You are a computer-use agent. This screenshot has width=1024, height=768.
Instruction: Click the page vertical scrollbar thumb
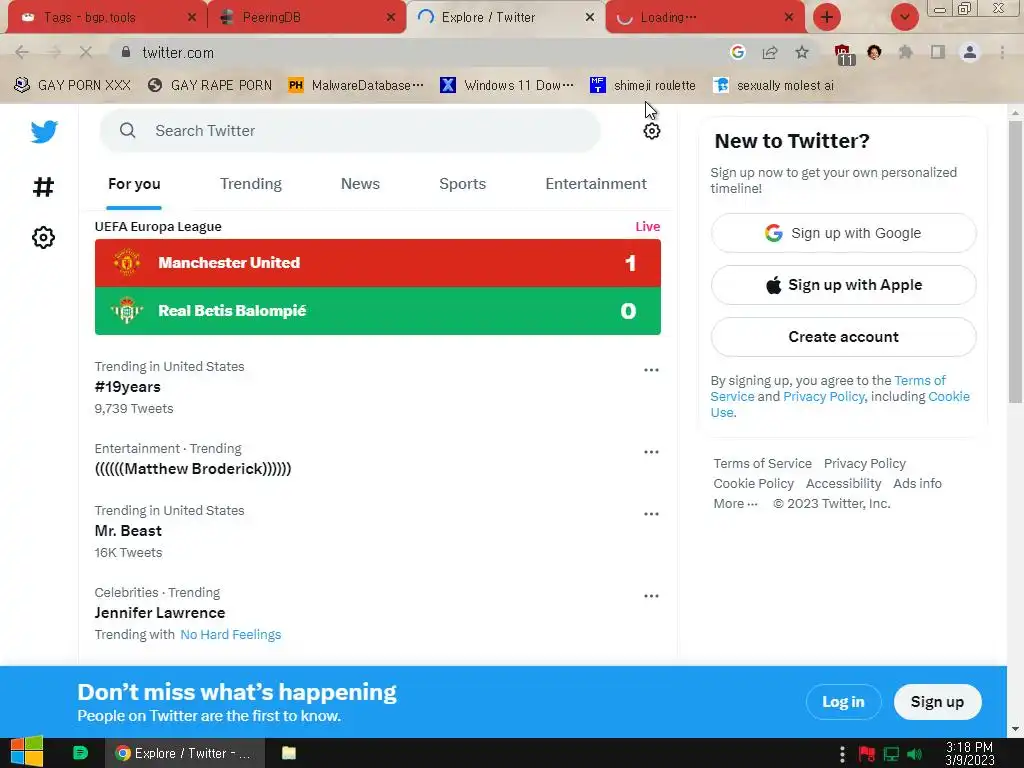pyautogui.click(x=1015, y=261)
